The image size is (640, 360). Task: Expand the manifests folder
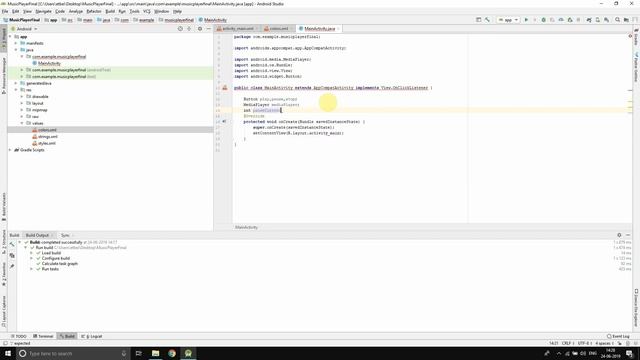coord(16,43)
